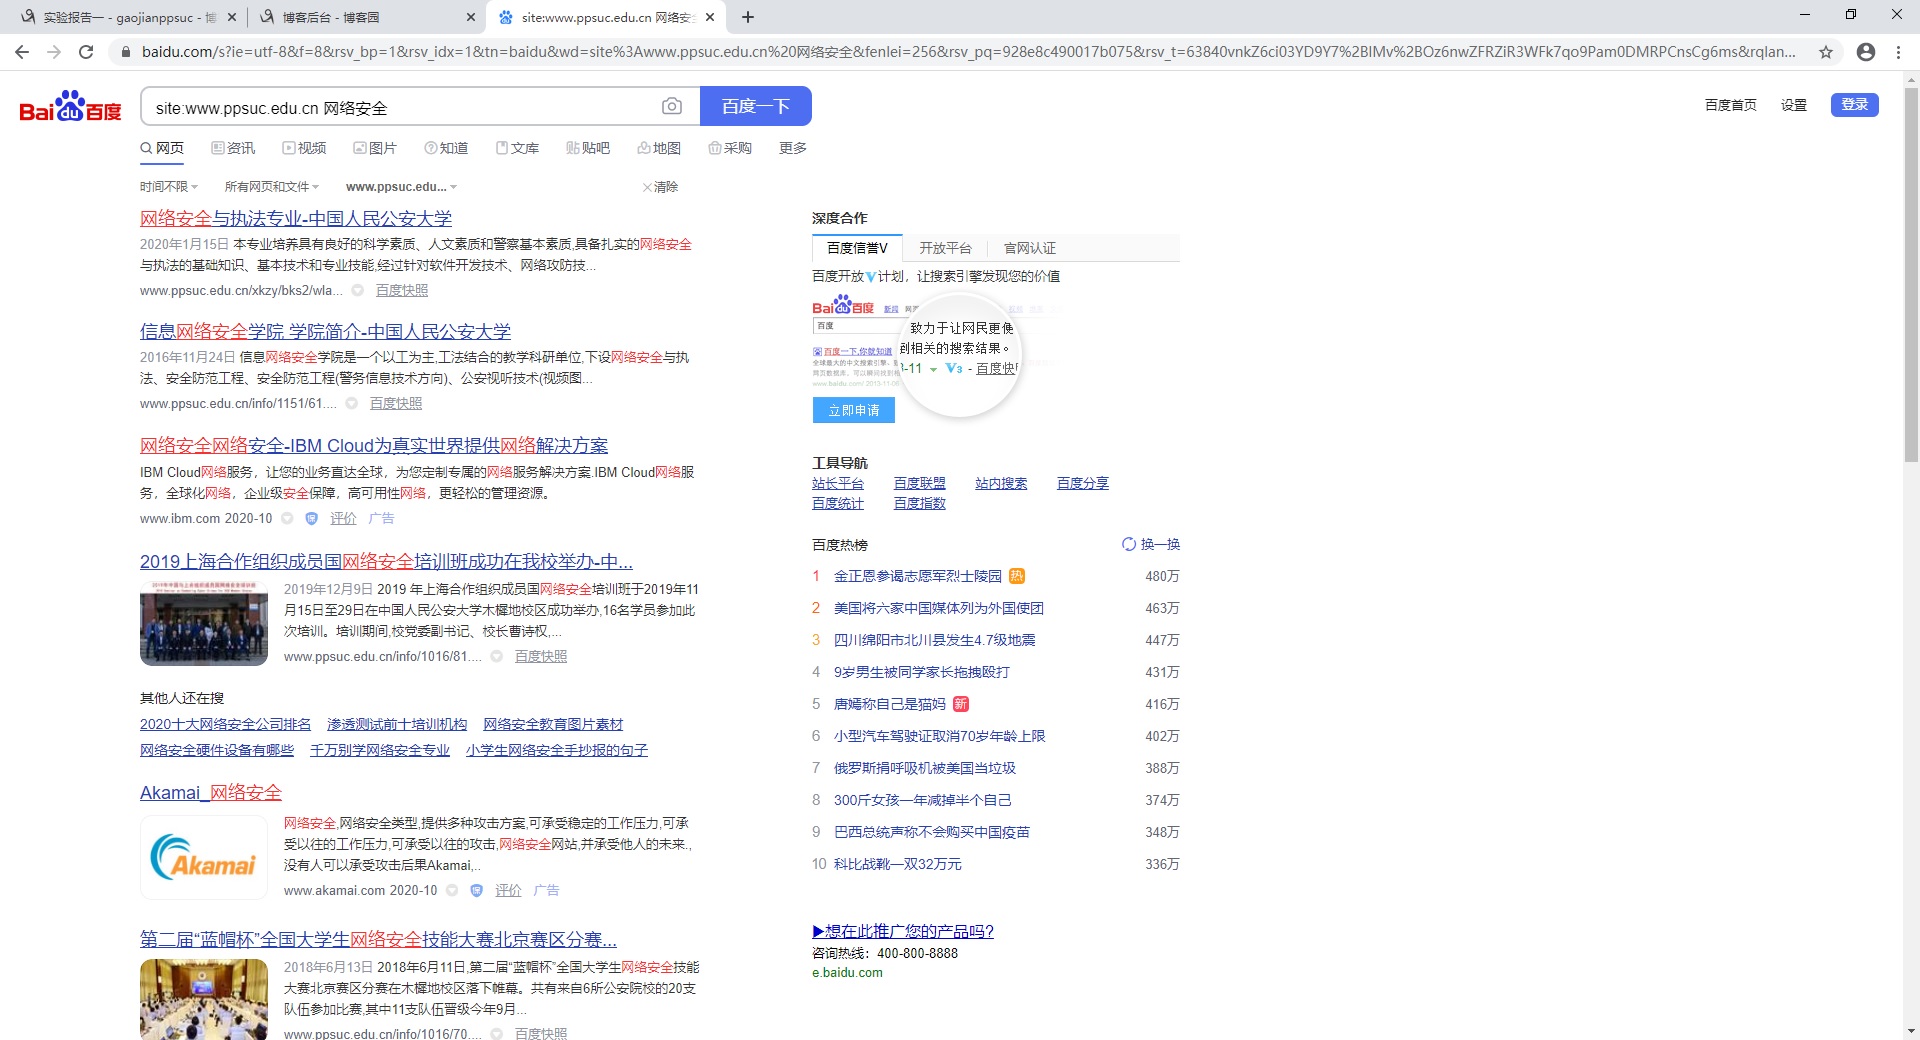This screenshot has width=1920, height=1040.
Task: Open the 更多 search categories
Action: (x=793, y=148)
